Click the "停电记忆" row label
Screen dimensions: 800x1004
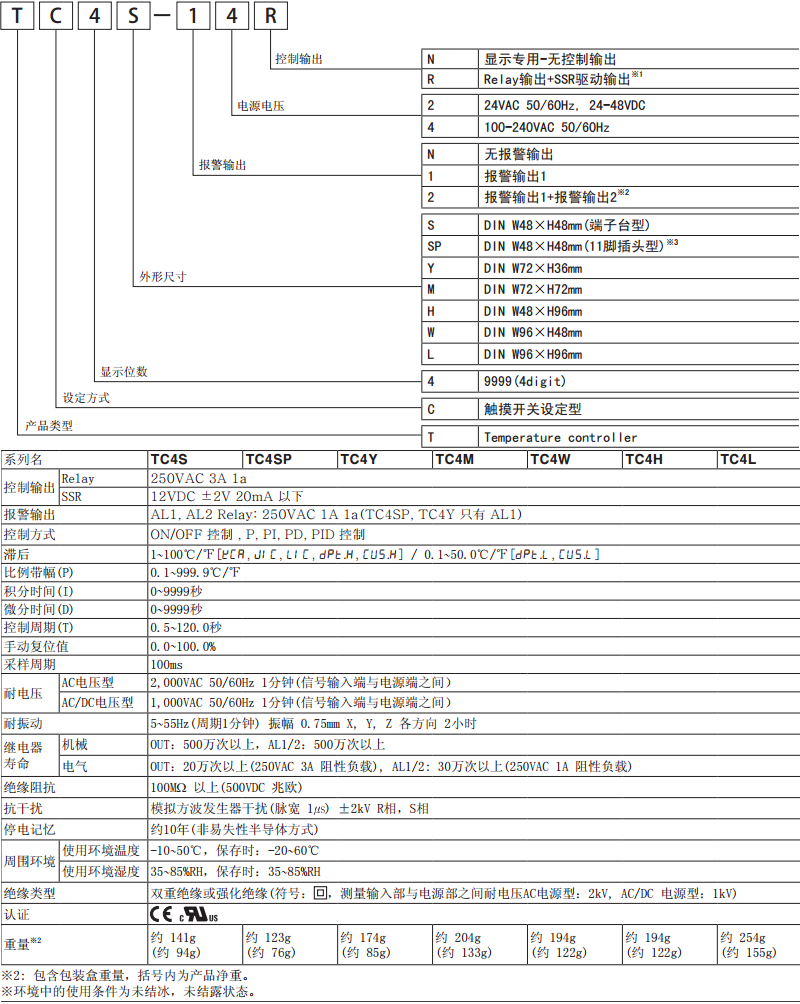29,829
